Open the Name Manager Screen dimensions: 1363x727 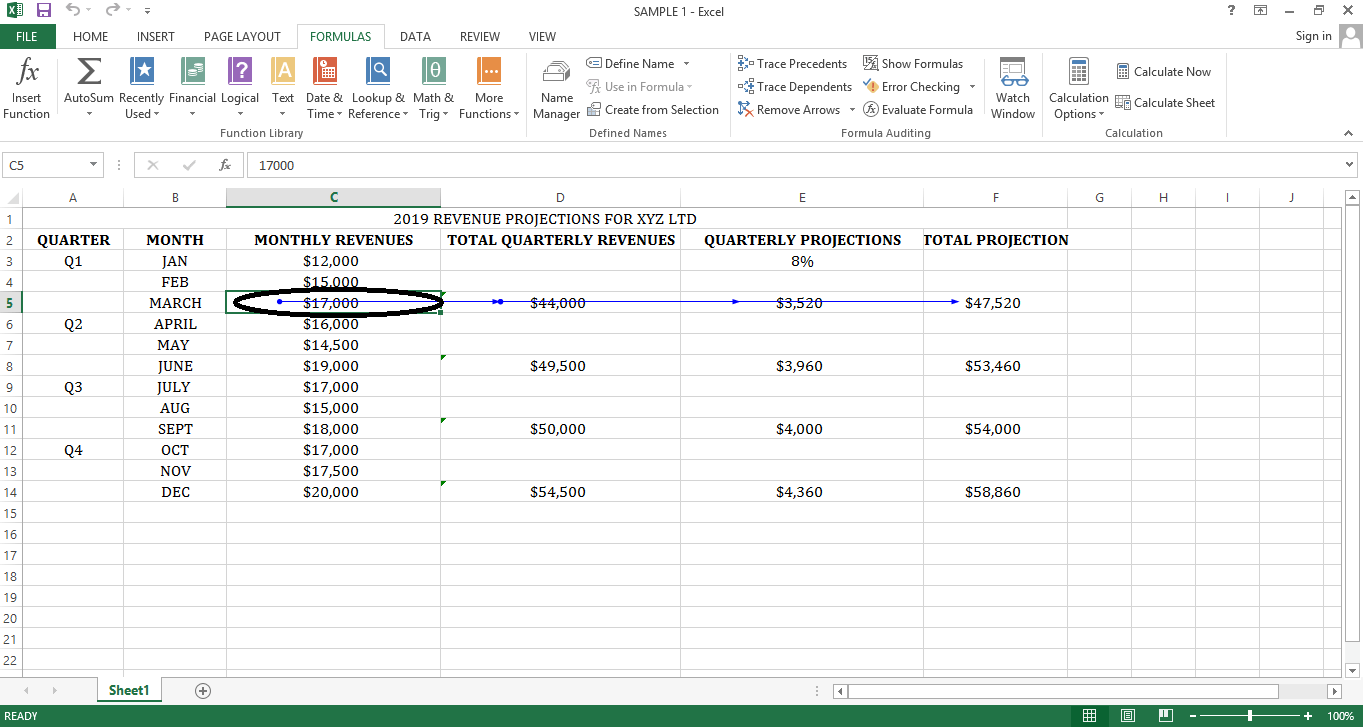[x=556, y=87]
